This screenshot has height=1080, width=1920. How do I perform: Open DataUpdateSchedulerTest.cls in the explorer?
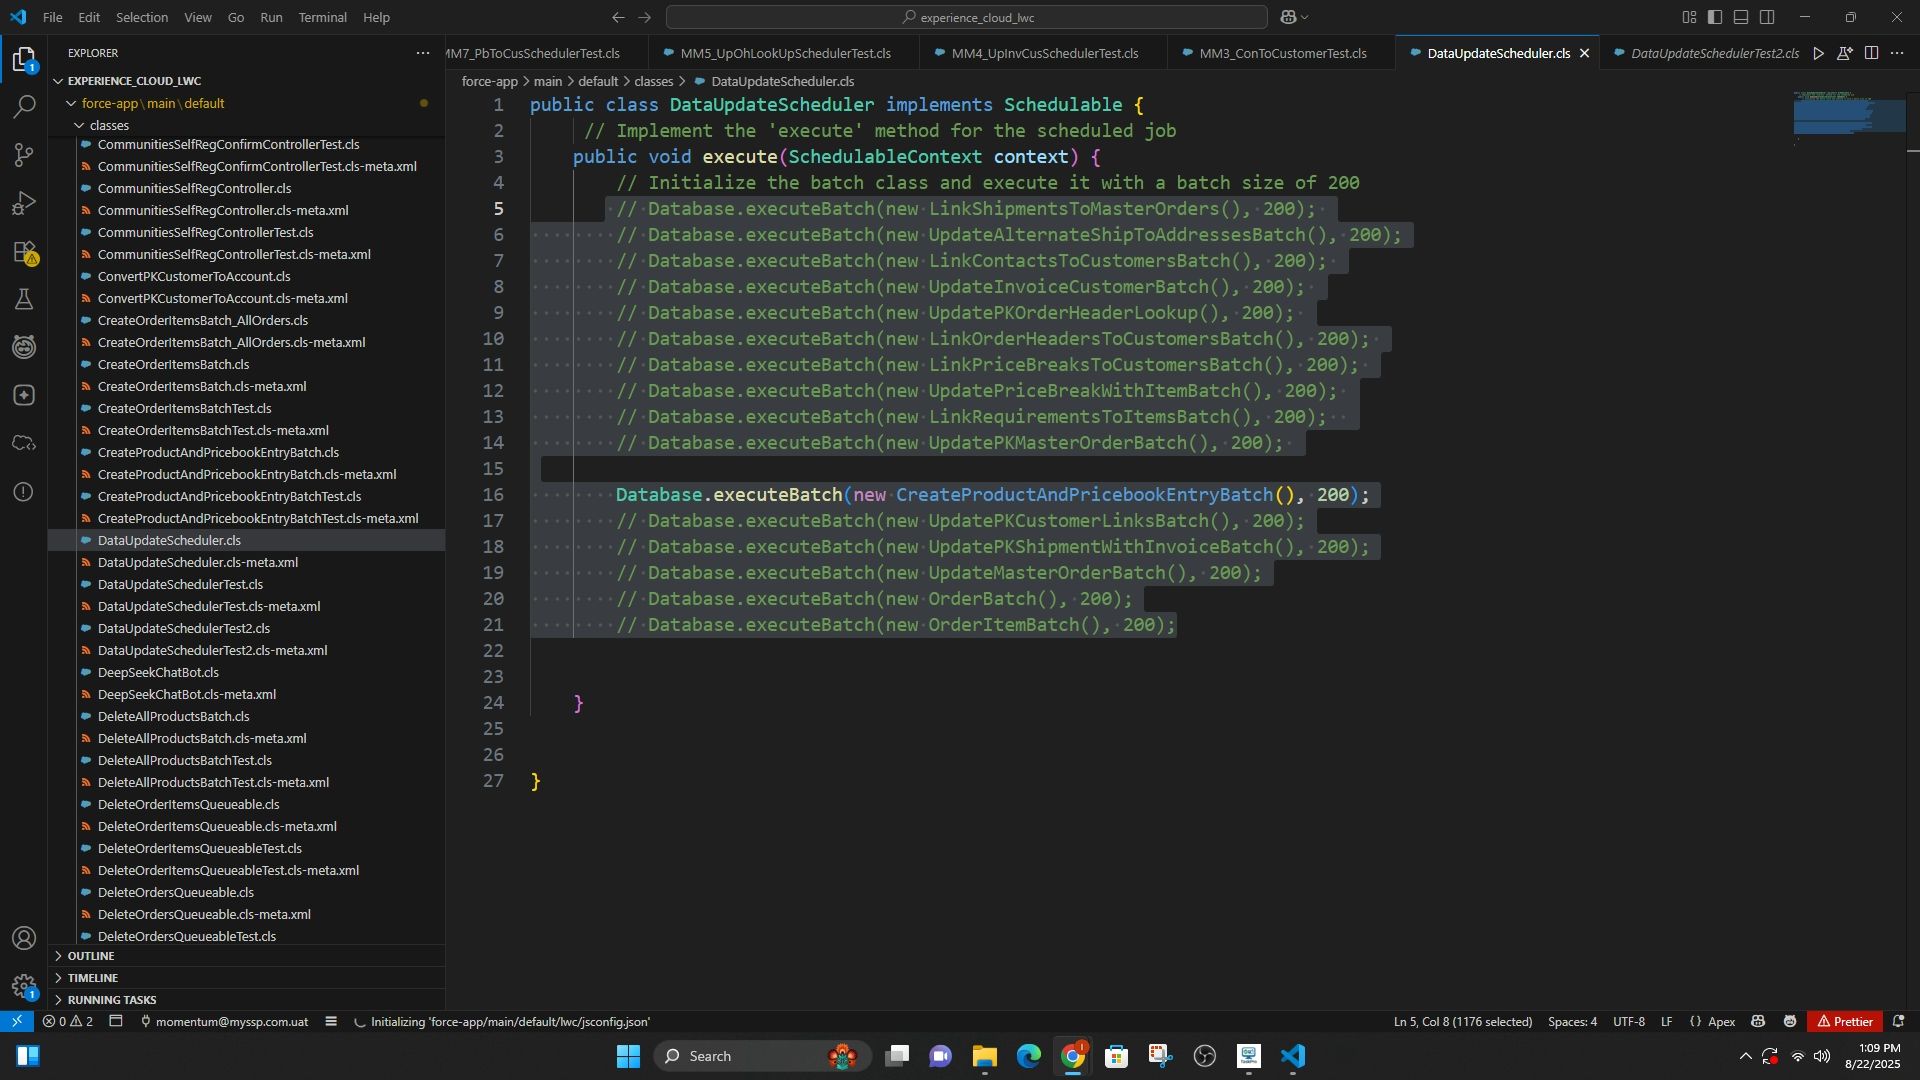tap(180, 584)
